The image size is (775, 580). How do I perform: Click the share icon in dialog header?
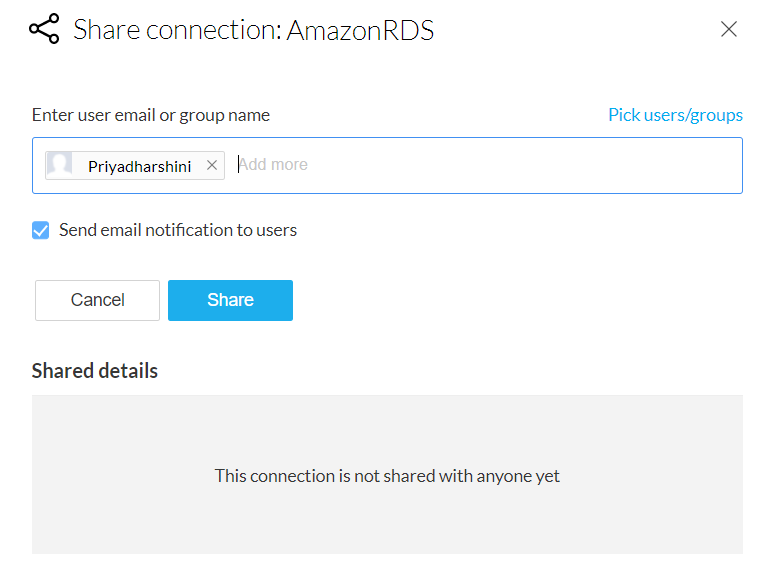[45, 30]
